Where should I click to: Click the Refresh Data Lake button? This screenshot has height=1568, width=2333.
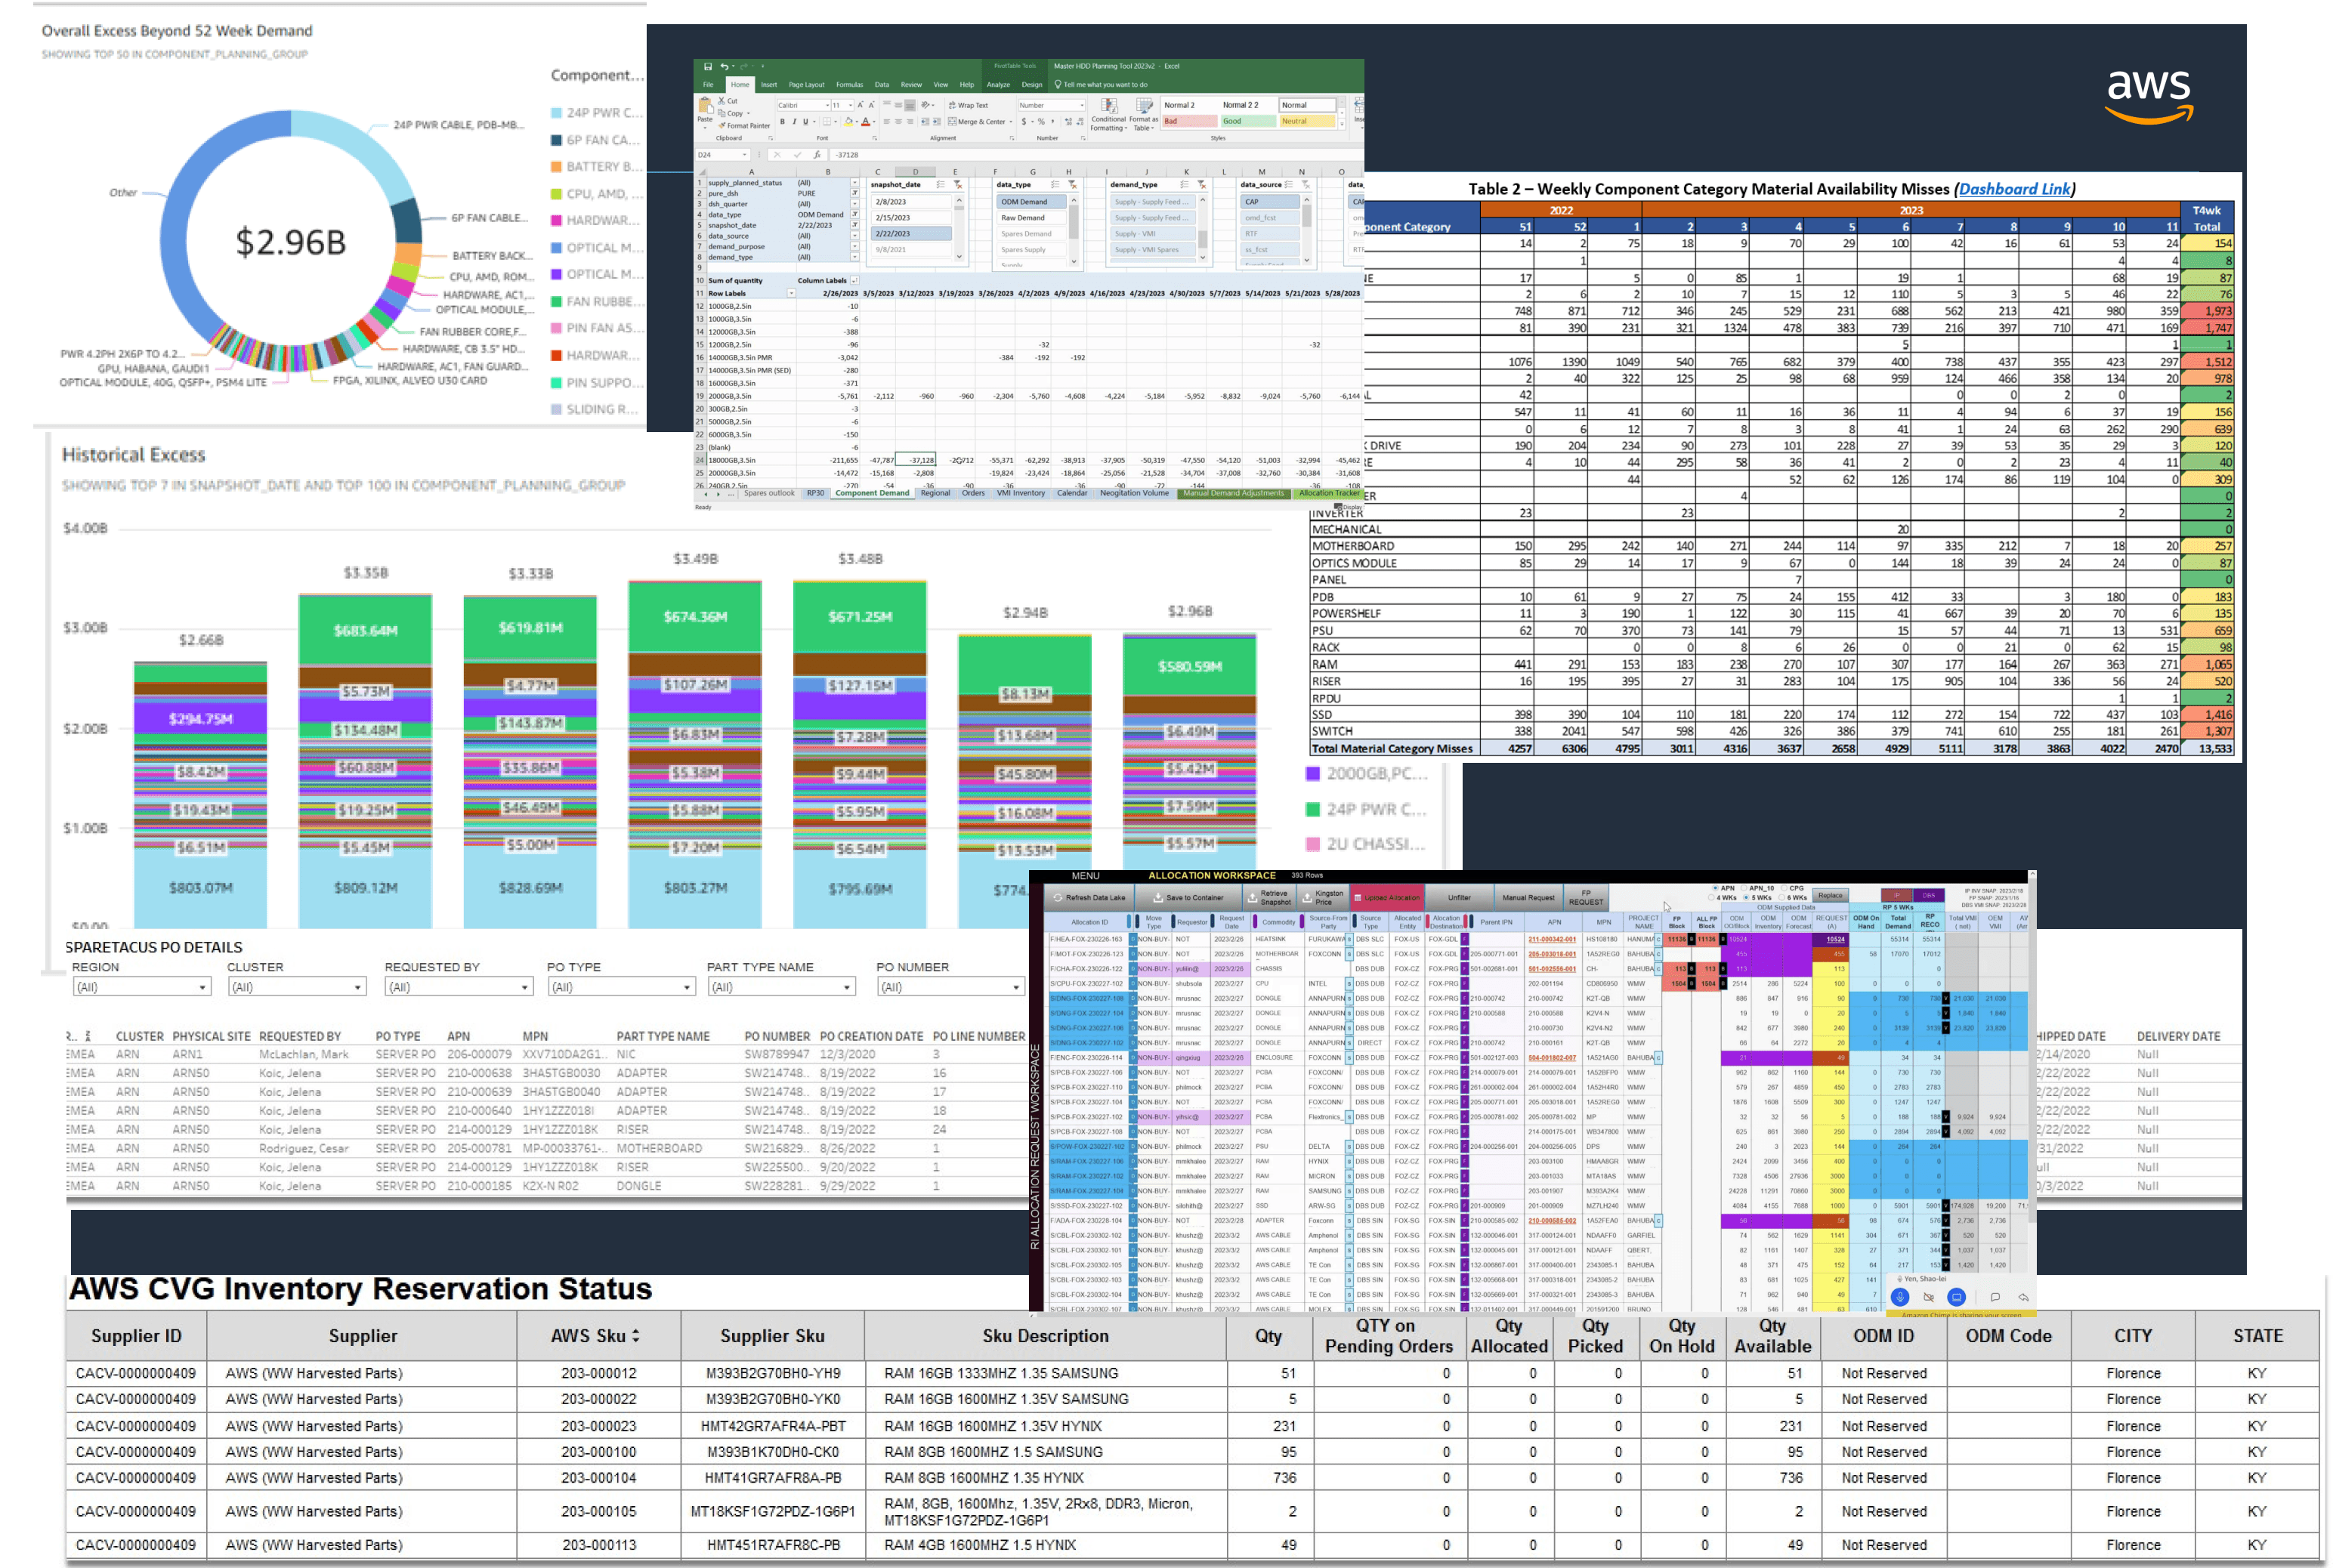click(x=1088, y=898)
